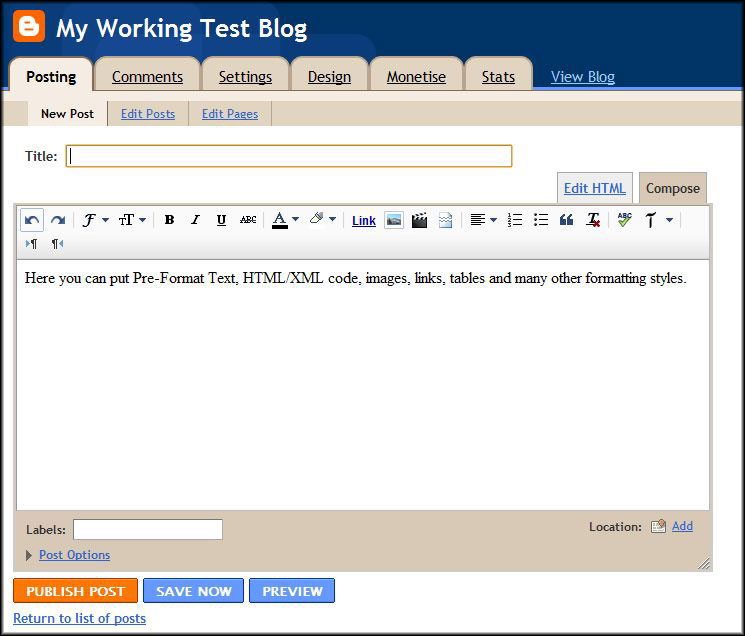The image size is (745, 636).
Task: Click the View Blog link
Action: coord(583,76)
